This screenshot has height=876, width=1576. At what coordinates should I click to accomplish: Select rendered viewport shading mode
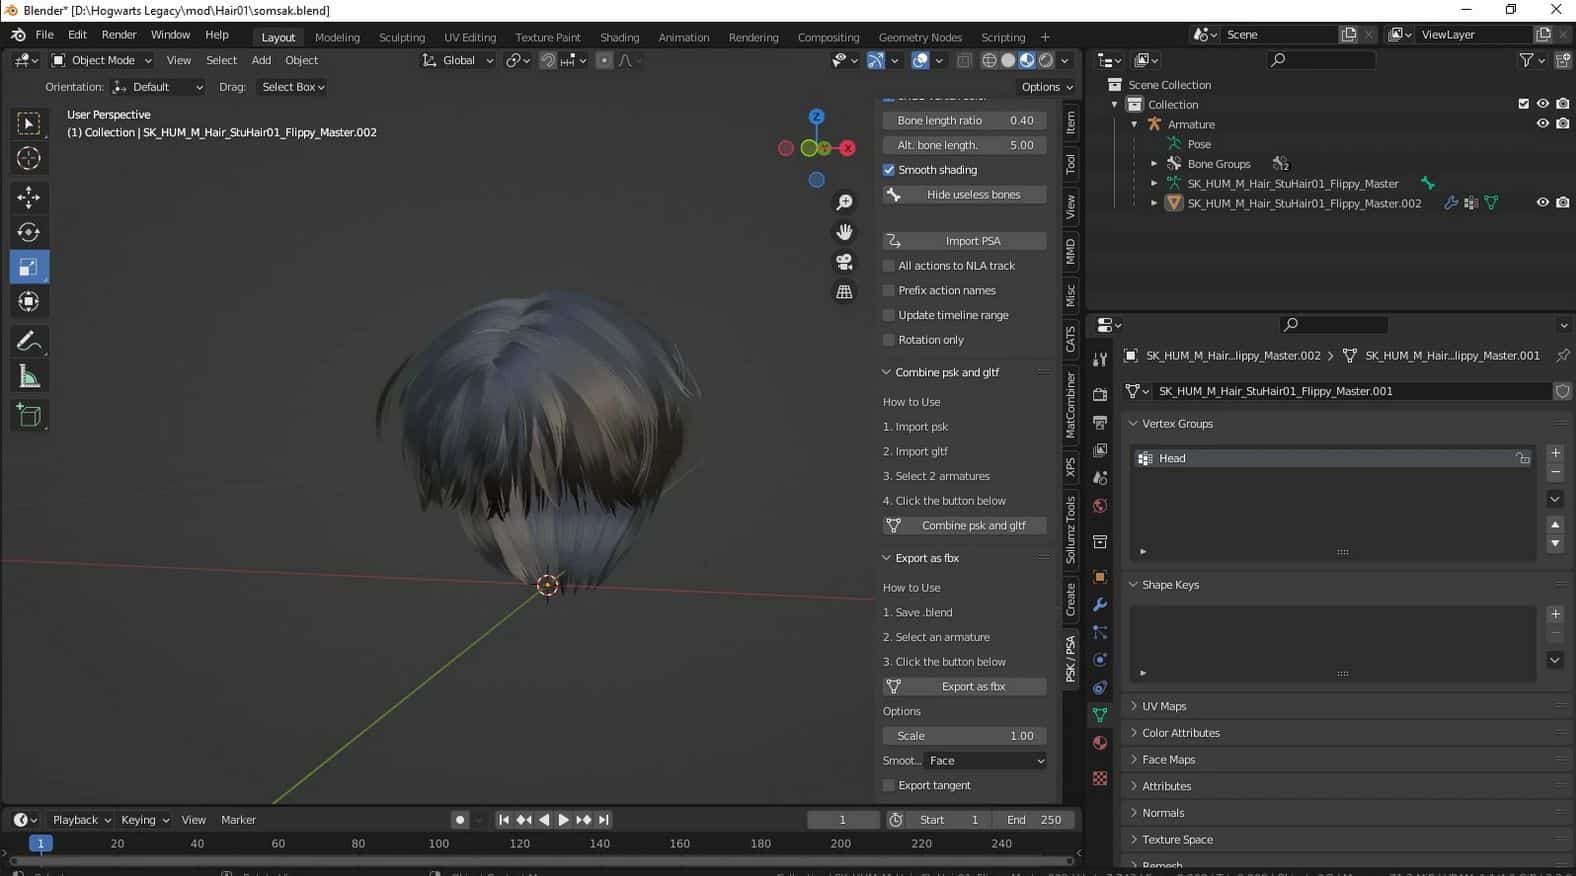(x=1046, y=60)
